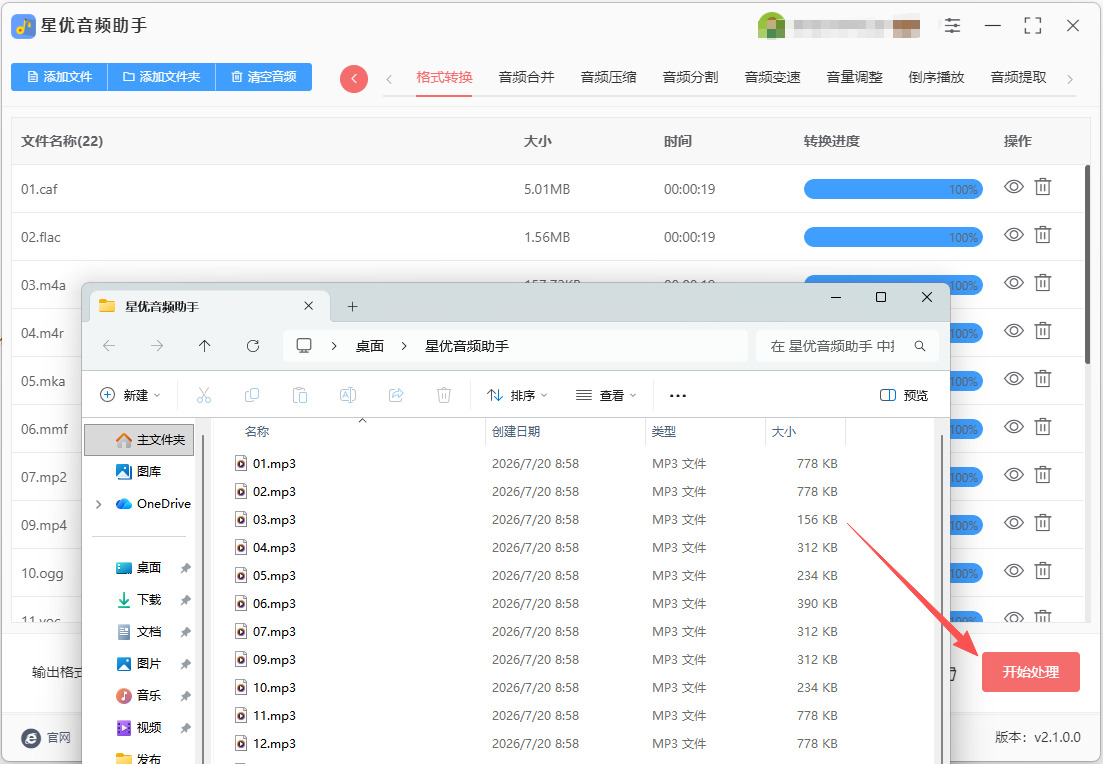Open the three-dots more options in Explorer
This screenshot has height=764, width=1103.
[677, 395]
